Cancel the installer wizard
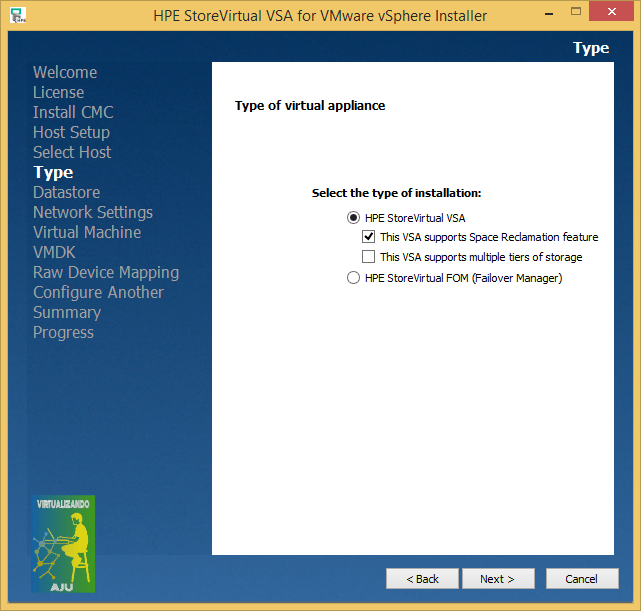641x611 pixels. pos(581,579)
